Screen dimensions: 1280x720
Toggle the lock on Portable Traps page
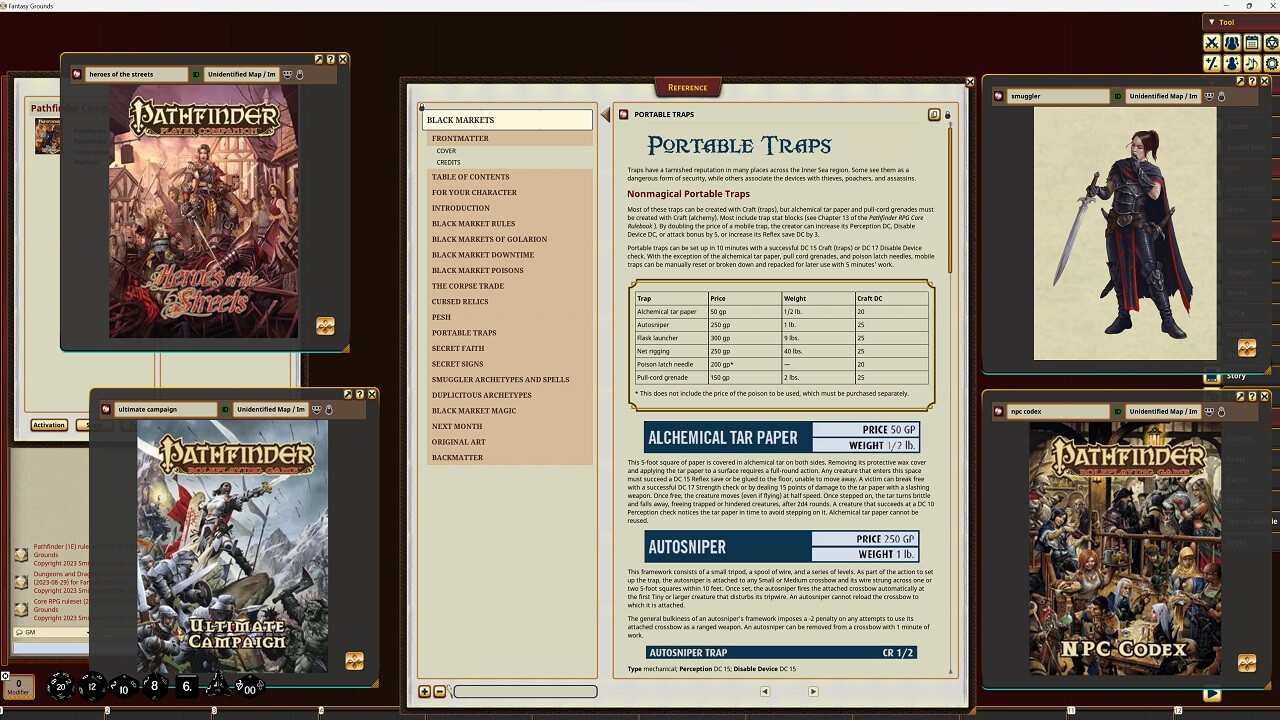point(948,115)
